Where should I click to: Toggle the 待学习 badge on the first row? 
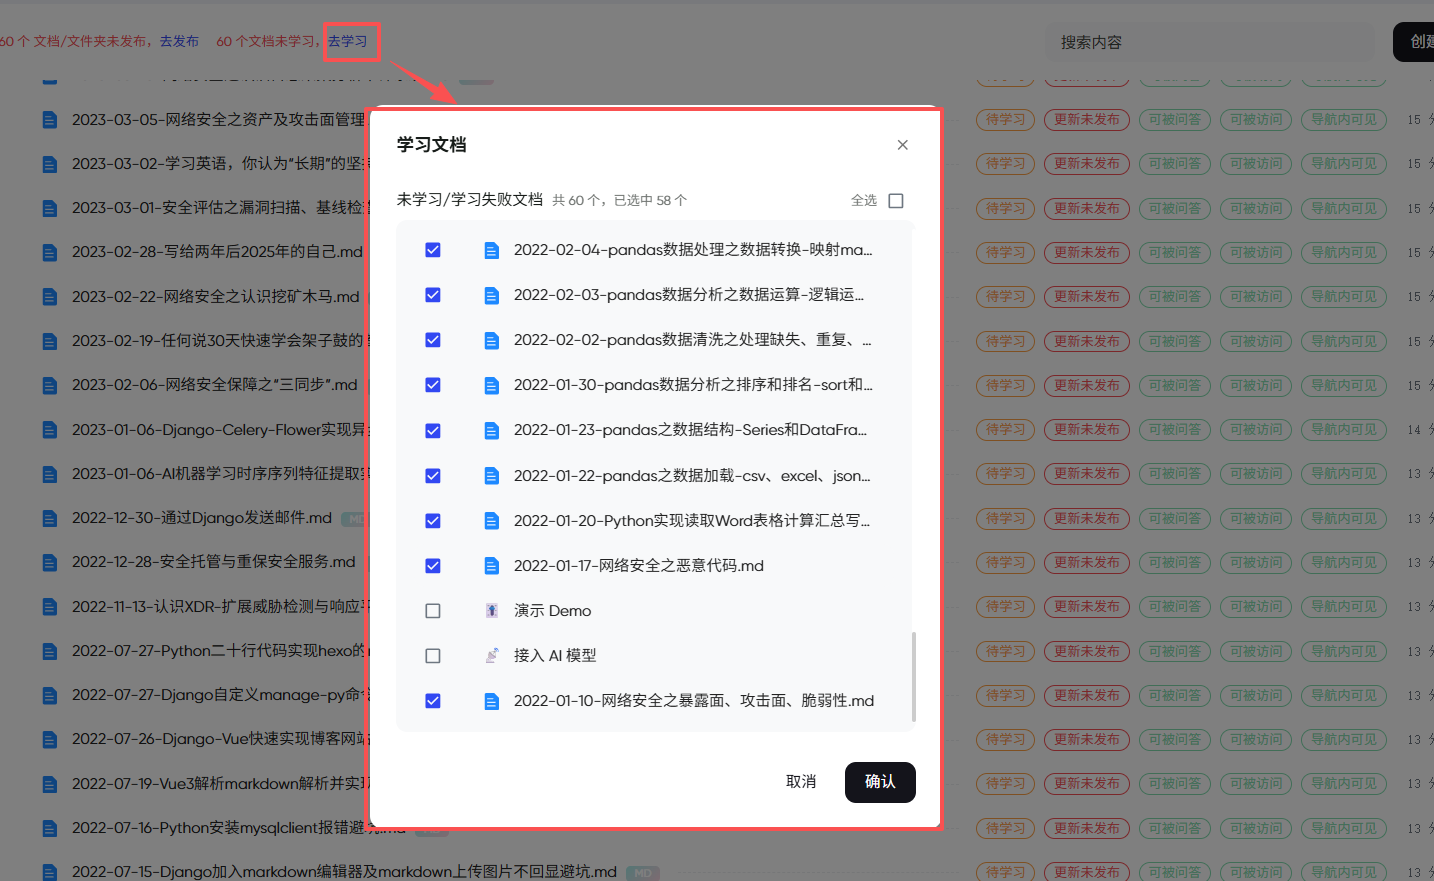coord(1005,119)
